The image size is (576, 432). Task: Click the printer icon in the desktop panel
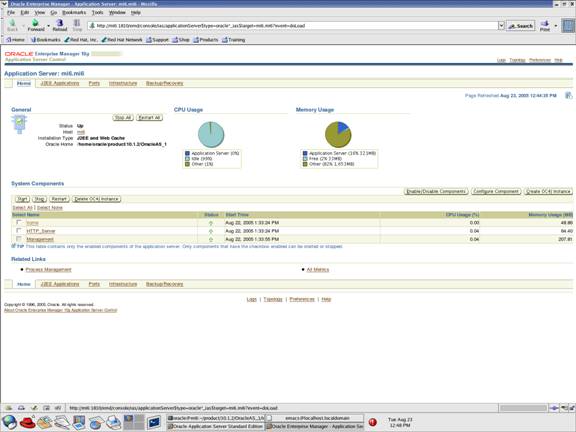point(113,422)
